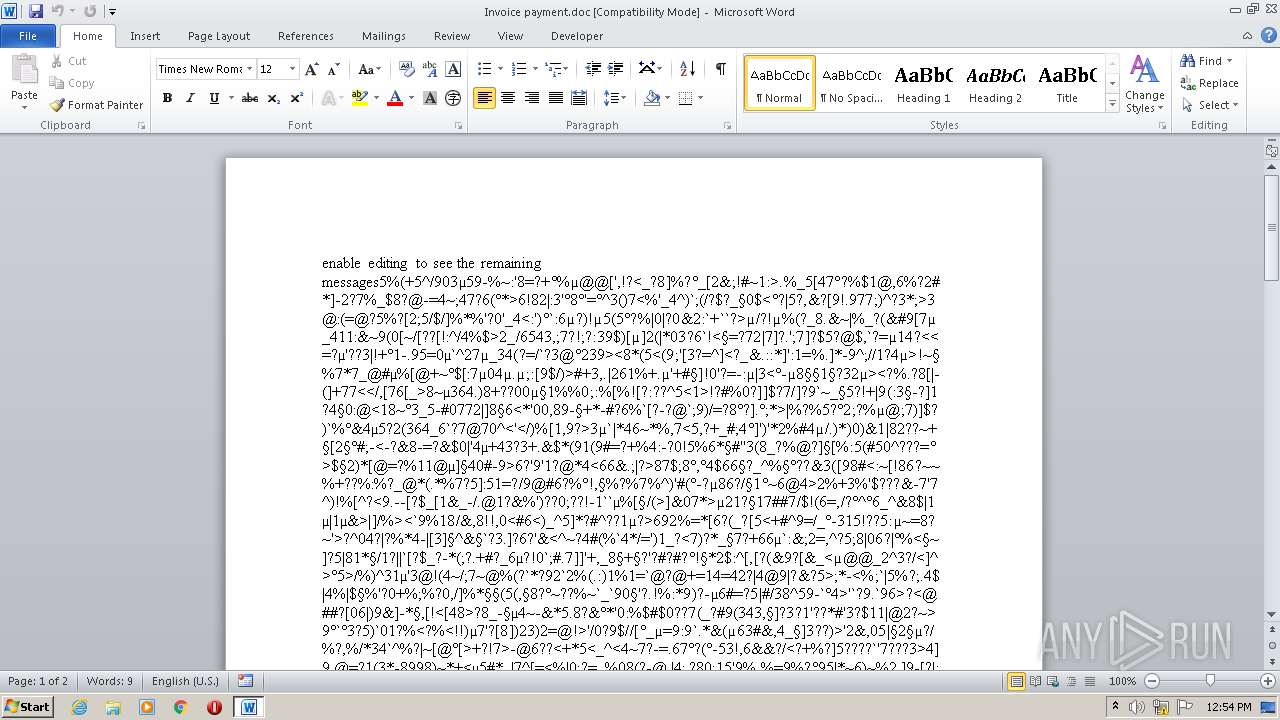Click the Shrink Font icon
Screen dimensions: 1280x720
(333, 69)
